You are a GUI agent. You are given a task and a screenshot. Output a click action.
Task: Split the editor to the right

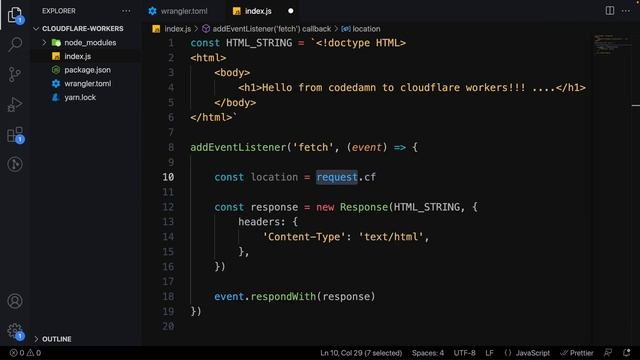pos(609,11)
